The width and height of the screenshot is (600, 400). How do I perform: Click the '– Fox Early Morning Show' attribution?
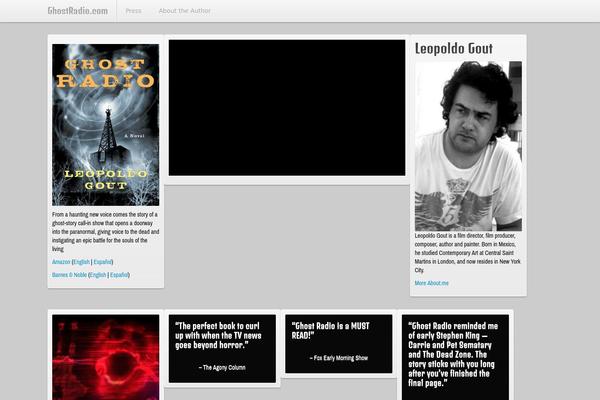(339, 358)
